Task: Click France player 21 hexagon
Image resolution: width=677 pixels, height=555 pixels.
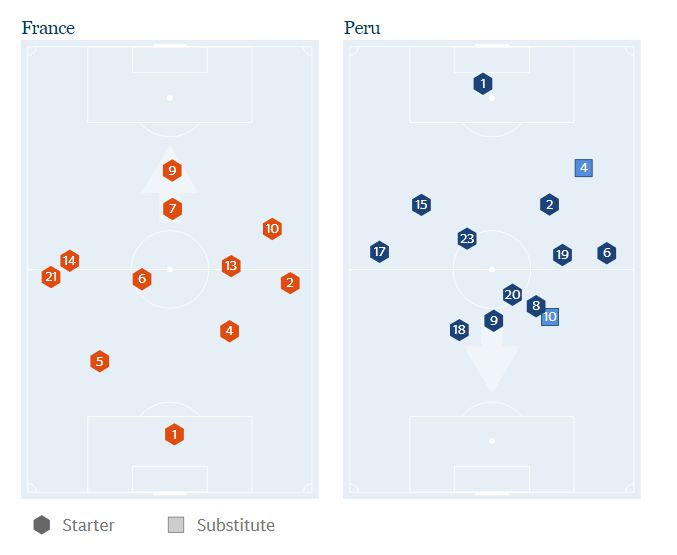Action: click(x=51, y=277)
